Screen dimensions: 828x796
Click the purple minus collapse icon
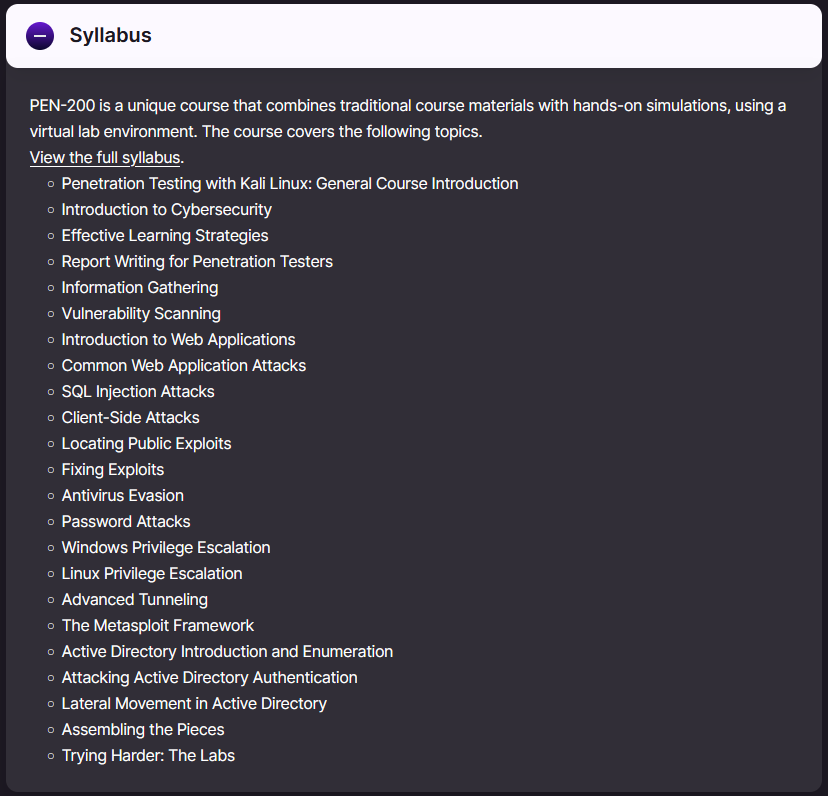[40, 36]
